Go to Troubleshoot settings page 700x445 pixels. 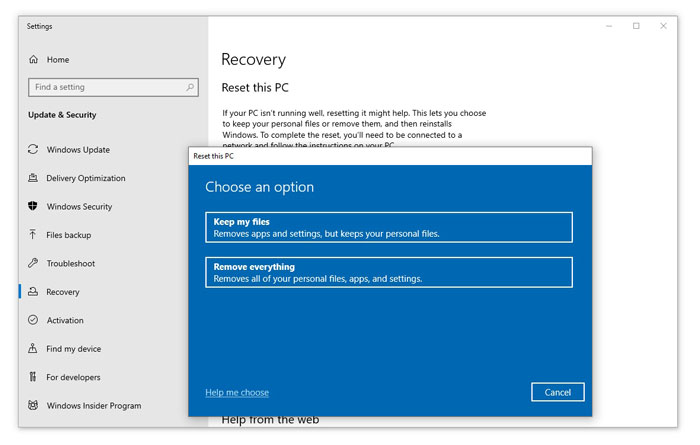71,264
